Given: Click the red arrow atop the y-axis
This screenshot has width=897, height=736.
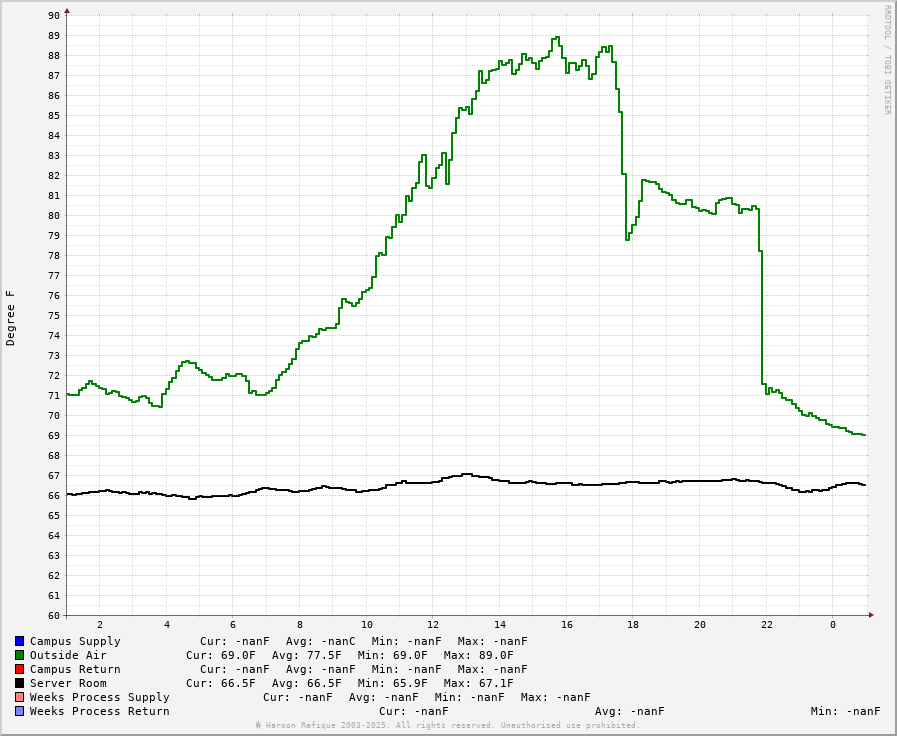Looking at the screenshot, I should [x=67, y=11].
